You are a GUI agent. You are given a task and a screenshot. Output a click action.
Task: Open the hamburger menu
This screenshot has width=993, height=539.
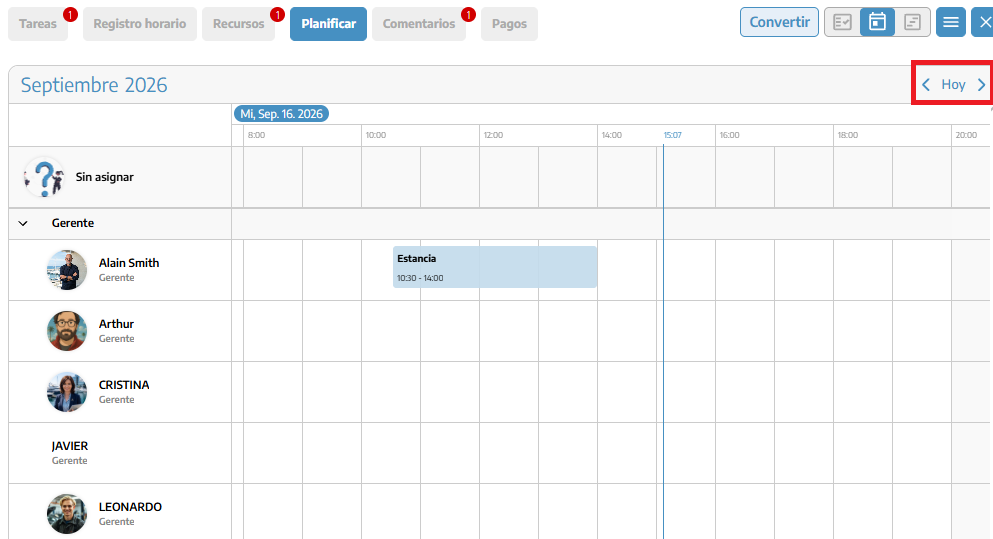(951, 22)
